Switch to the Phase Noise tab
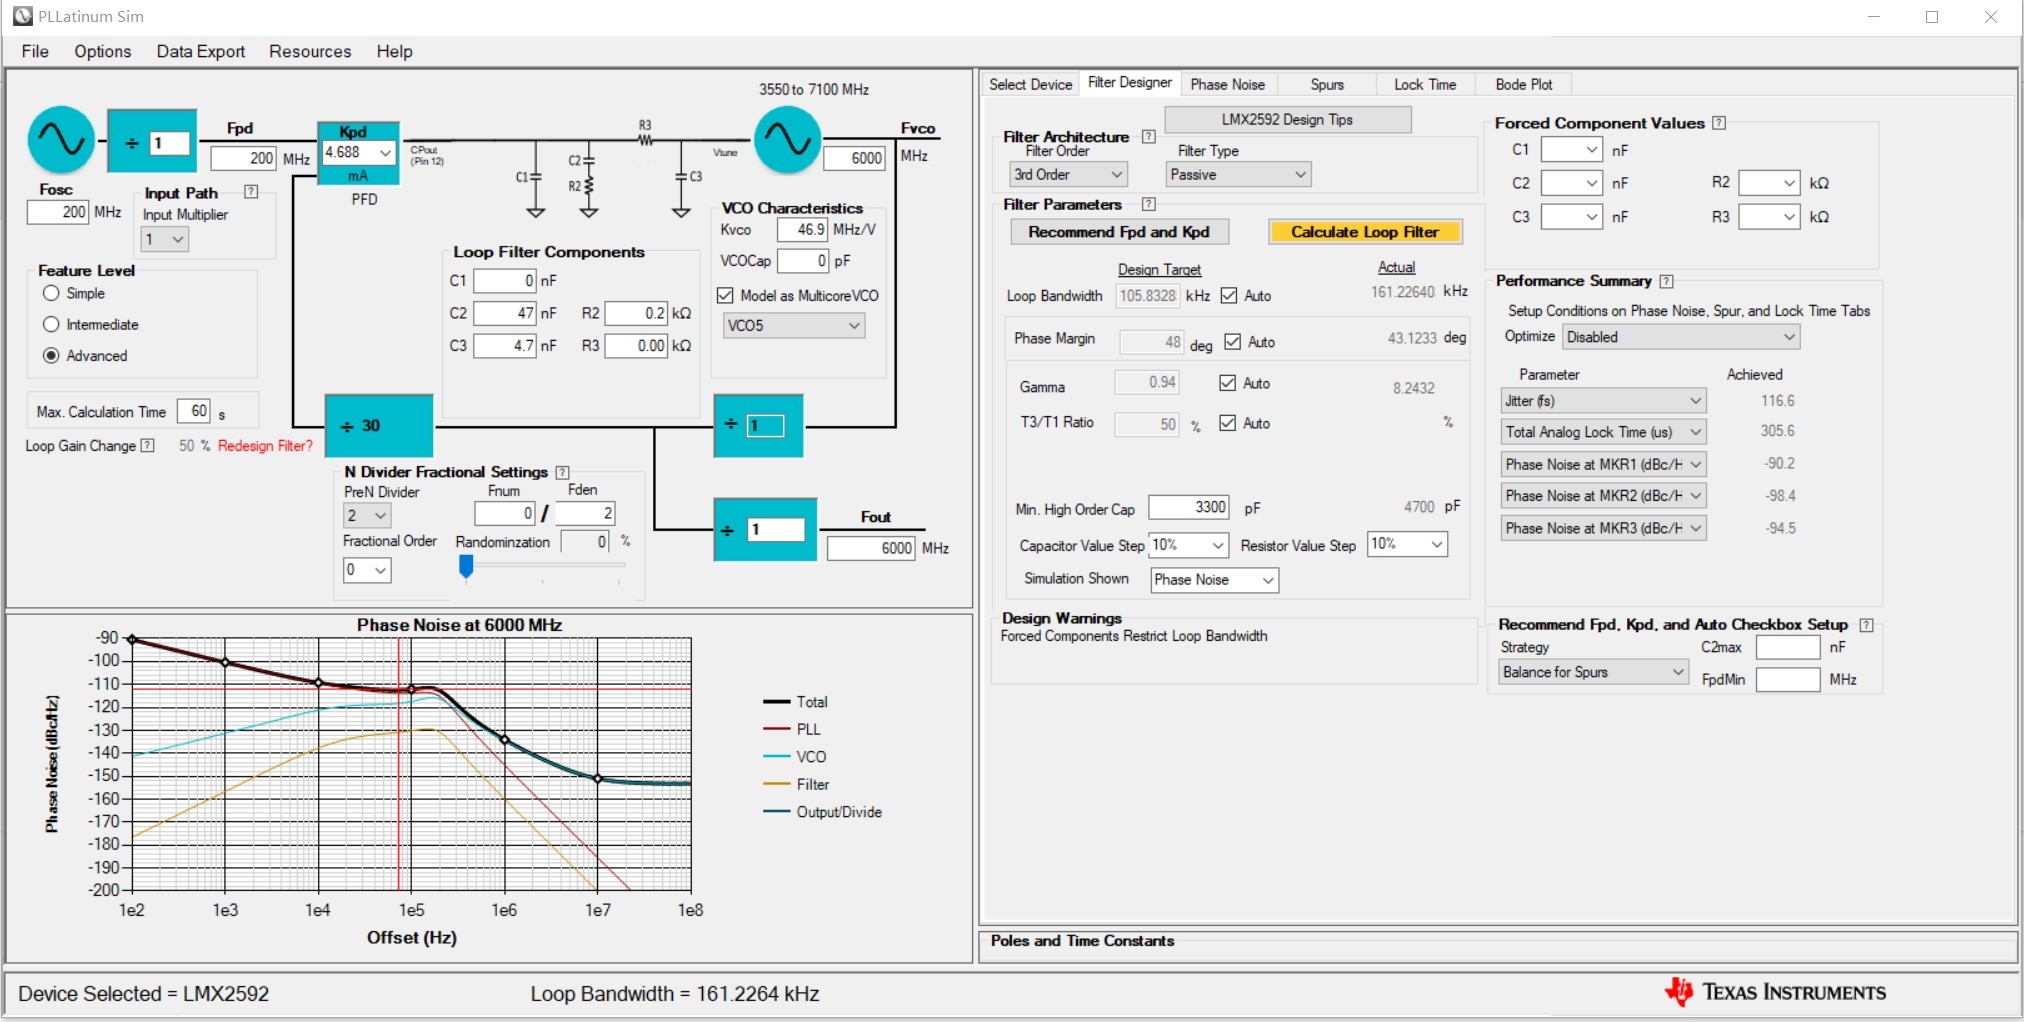This screenshot has width=2024, height=1022. 1227,85
